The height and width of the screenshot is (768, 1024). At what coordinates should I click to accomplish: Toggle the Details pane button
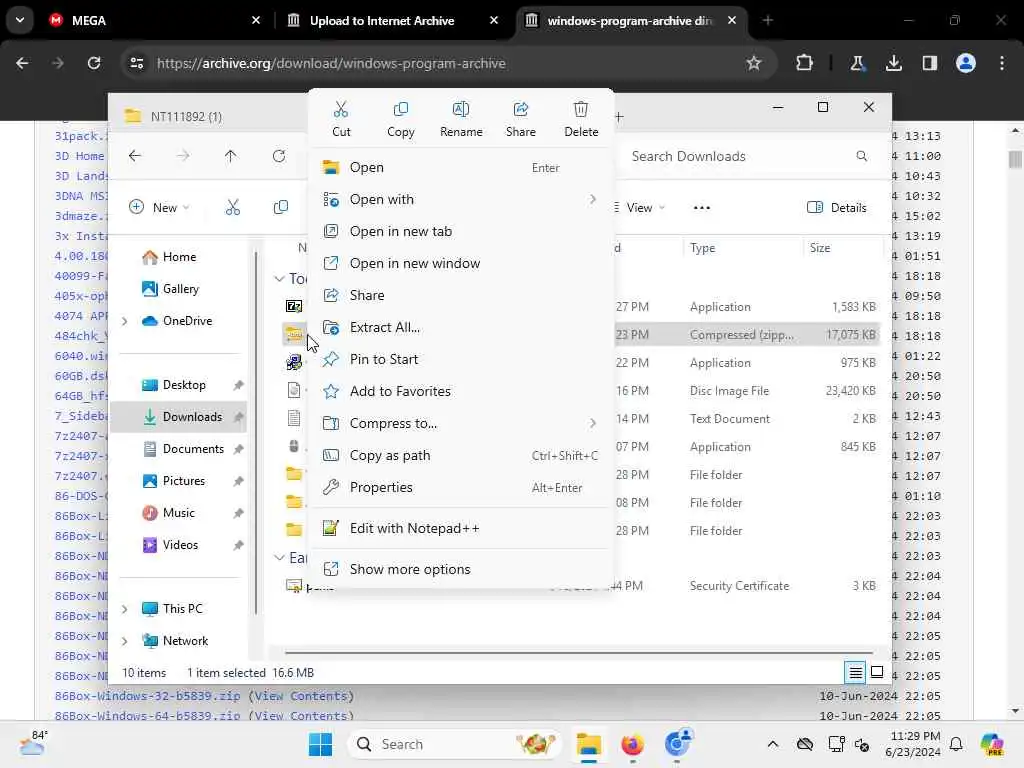(x=837, y=208)
